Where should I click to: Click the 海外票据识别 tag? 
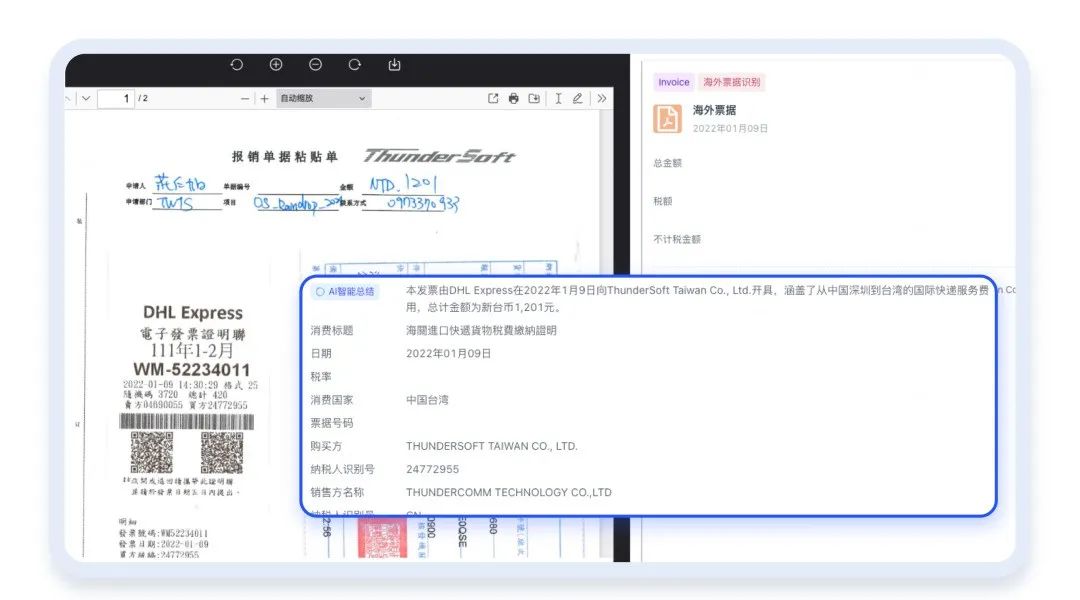731,82
